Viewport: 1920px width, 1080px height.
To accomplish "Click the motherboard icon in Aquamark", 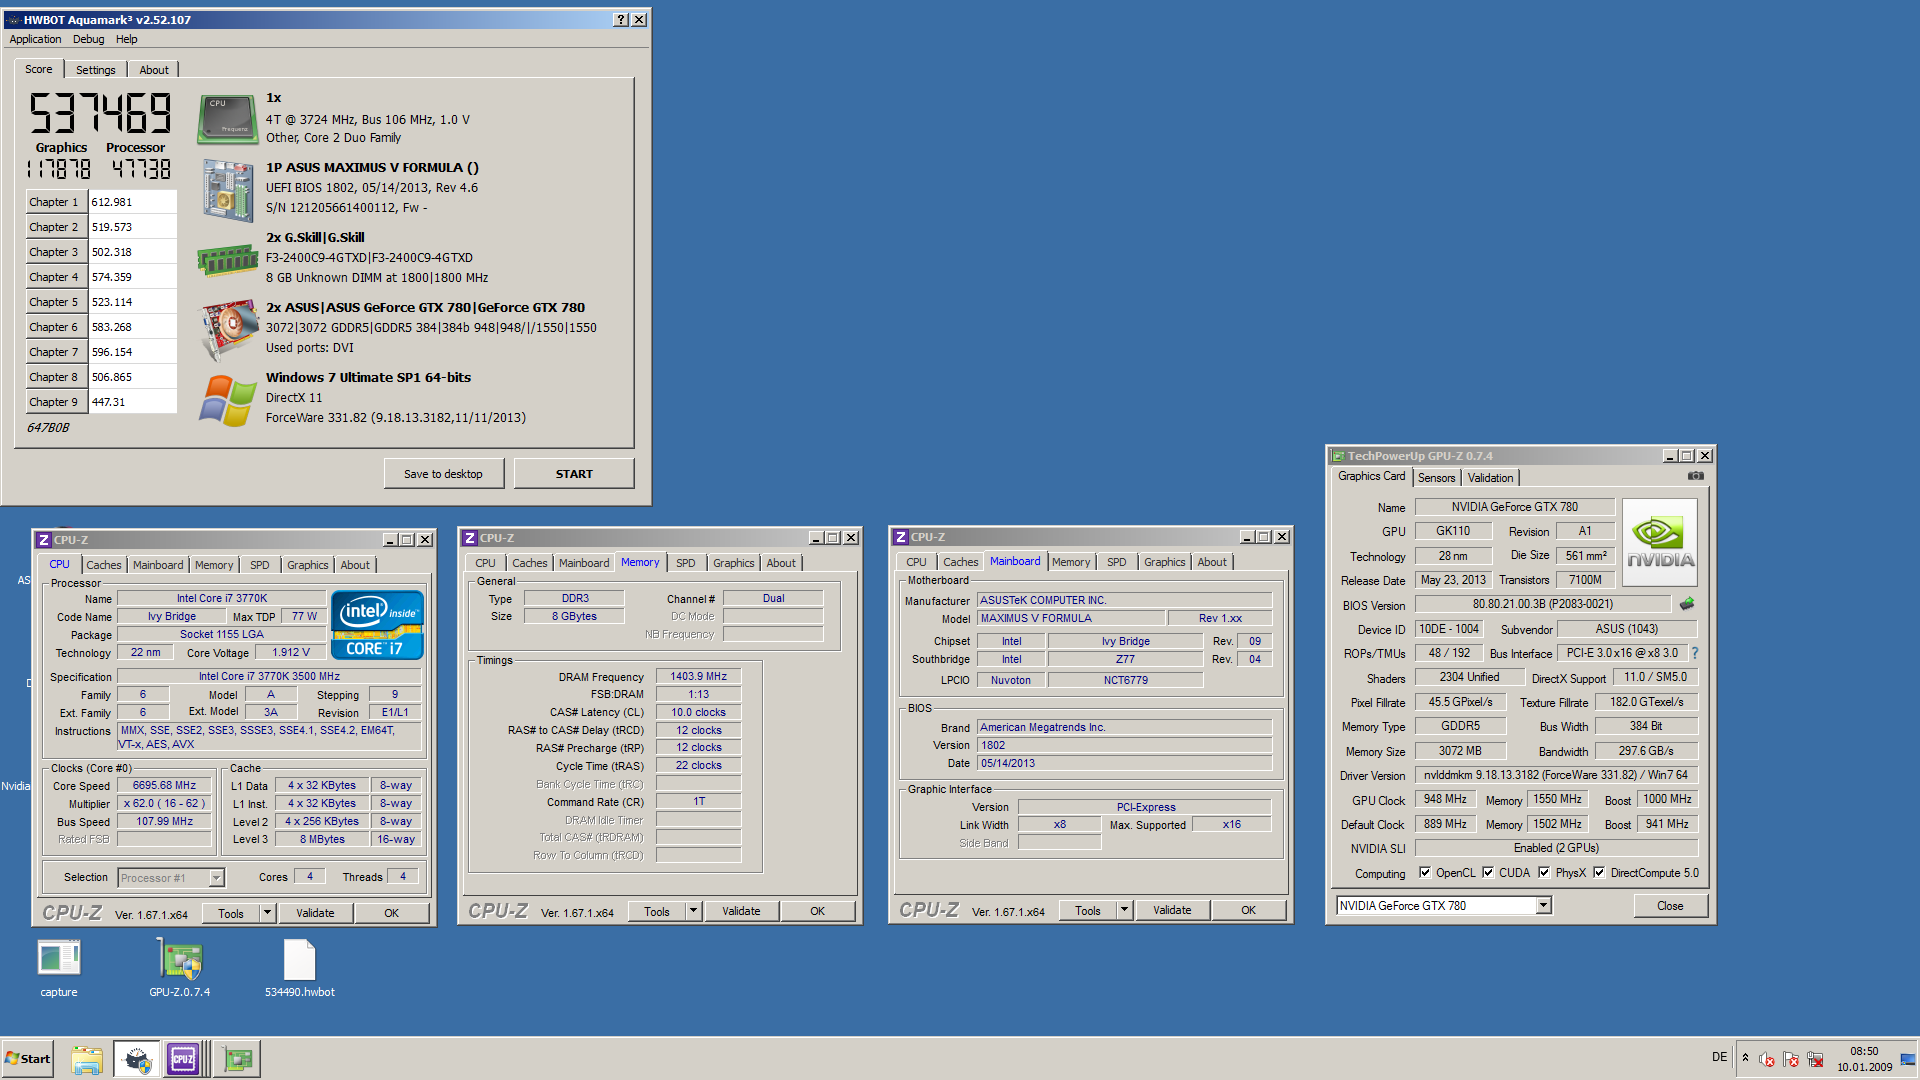I will (228, 190).
